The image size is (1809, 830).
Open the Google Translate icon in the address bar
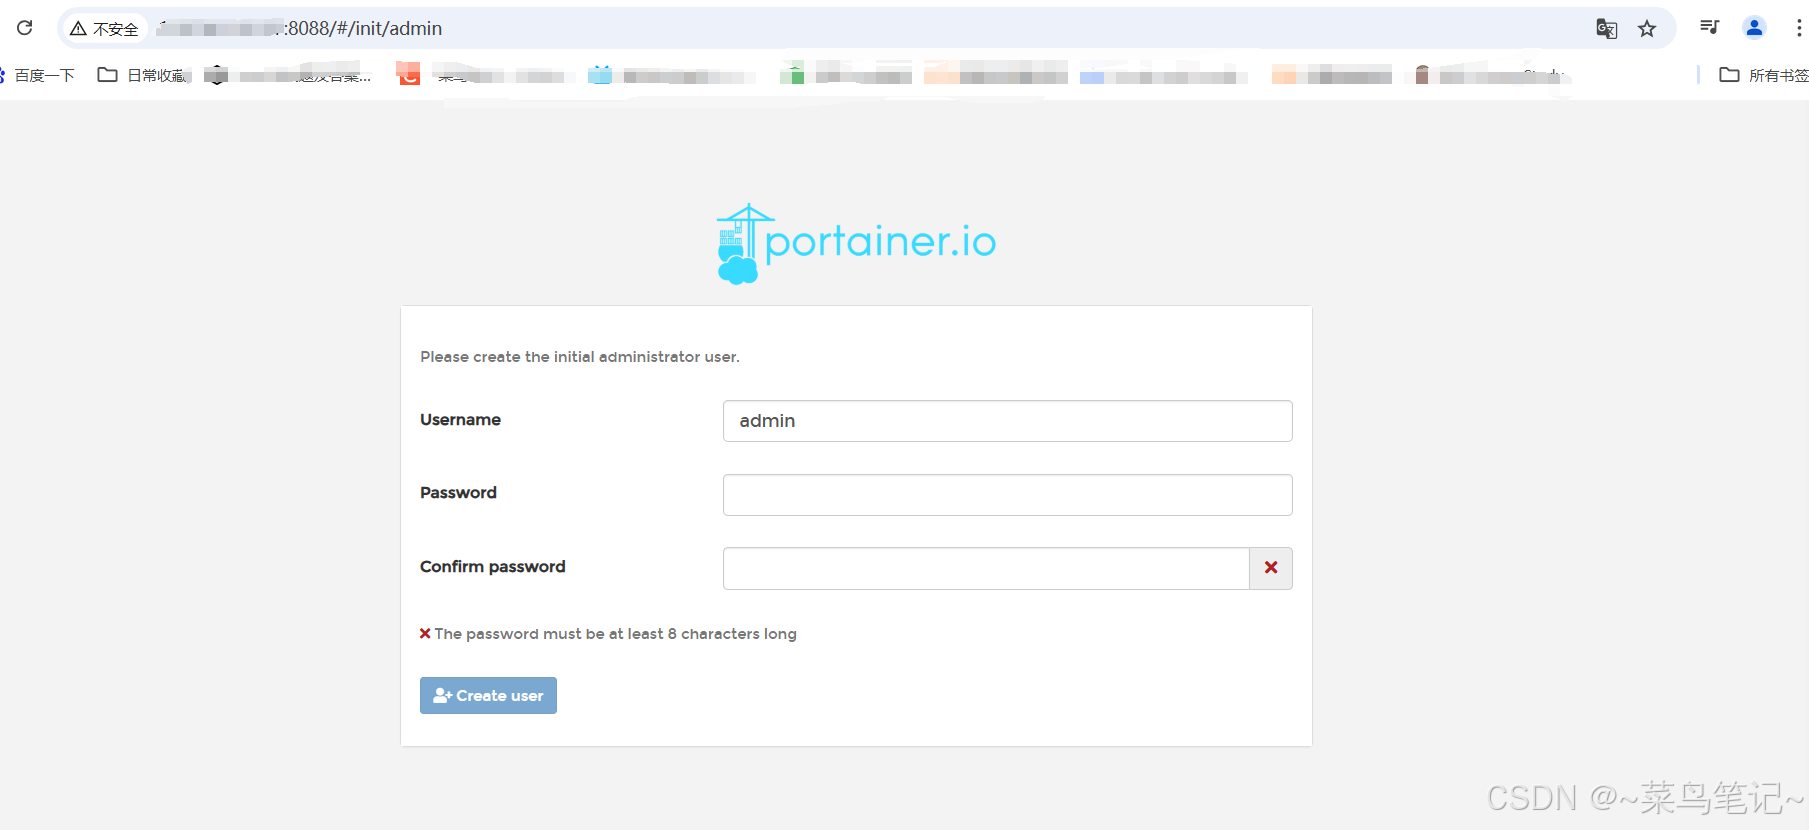coord(1606,29)
